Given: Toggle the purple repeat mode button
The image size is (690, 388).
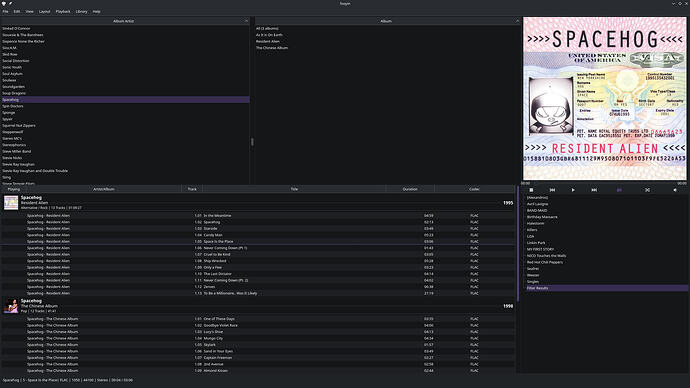Looking at the screenshot, I should click(619, 190).
